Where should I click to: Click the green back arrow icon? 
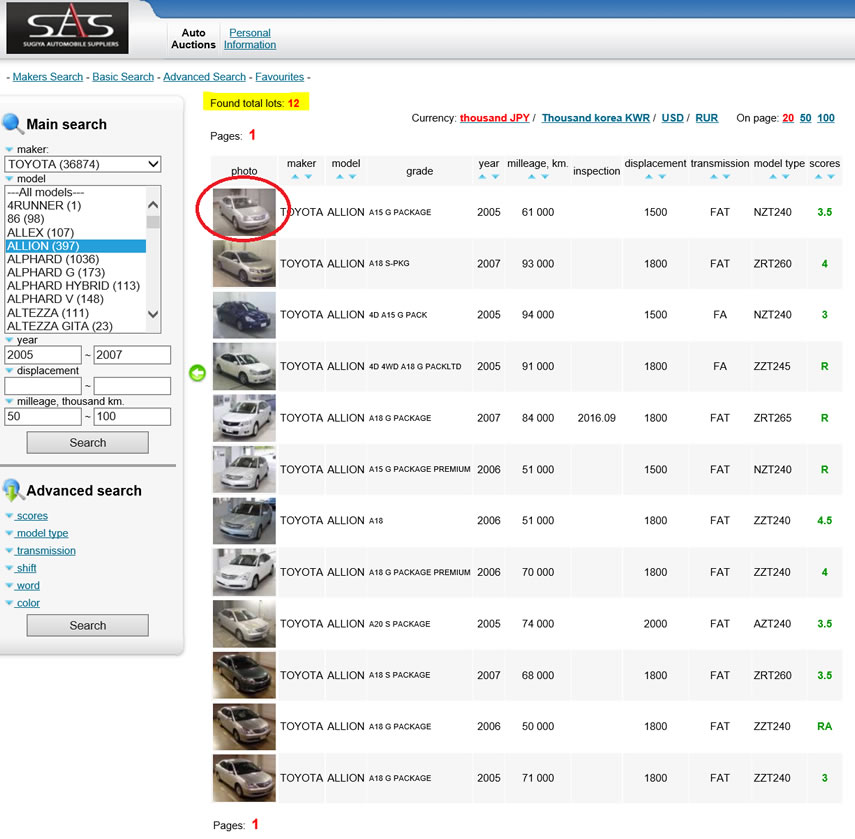click(198, 373)
